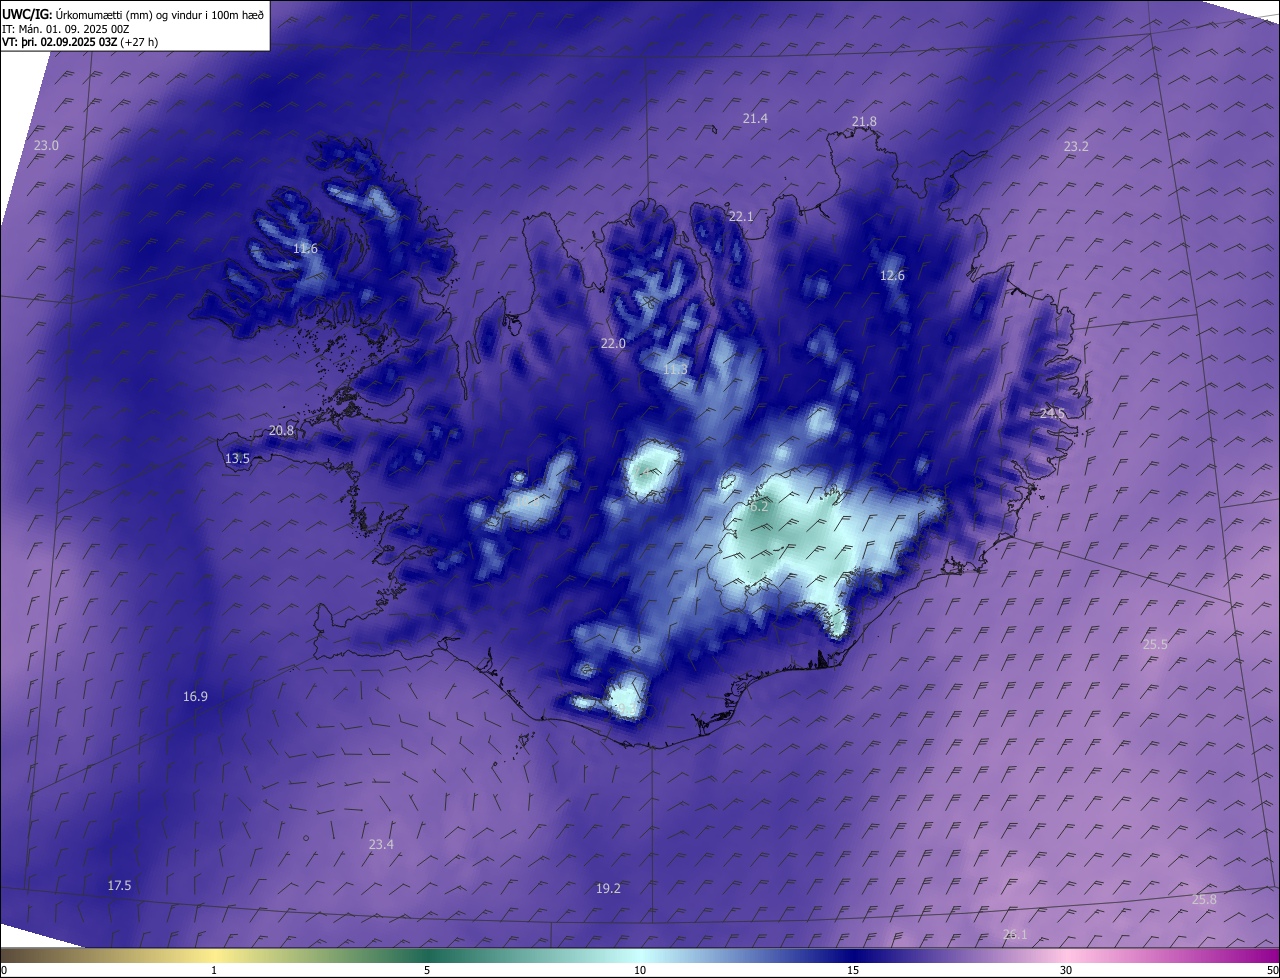The image size is (1280, 978).
Task: Click the 22.1 value on the map
Action: click(x=741, y=217)
